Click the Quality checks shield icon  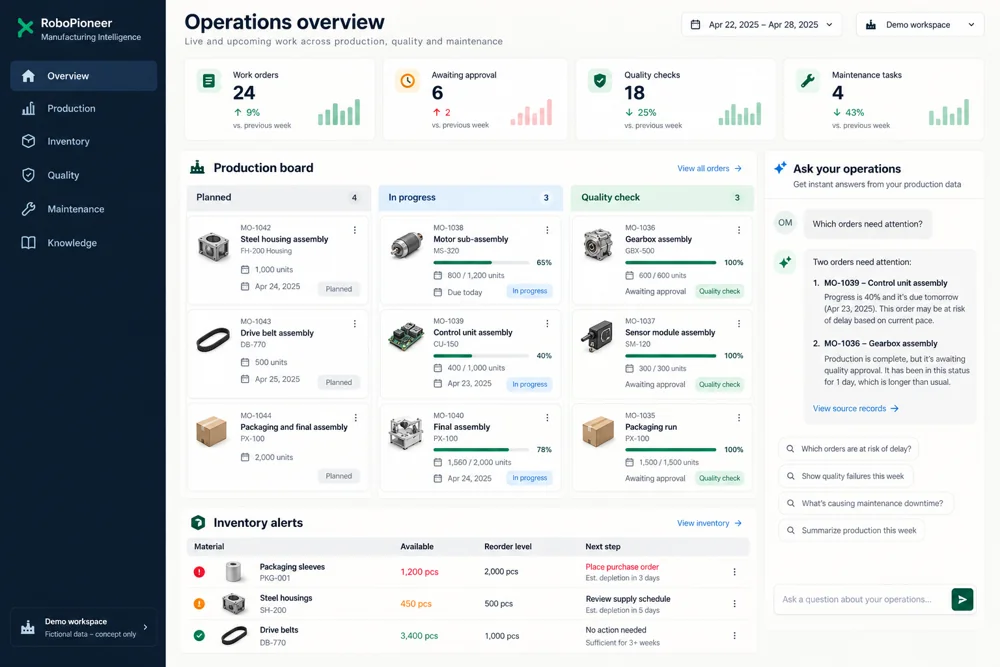[599, 81]
